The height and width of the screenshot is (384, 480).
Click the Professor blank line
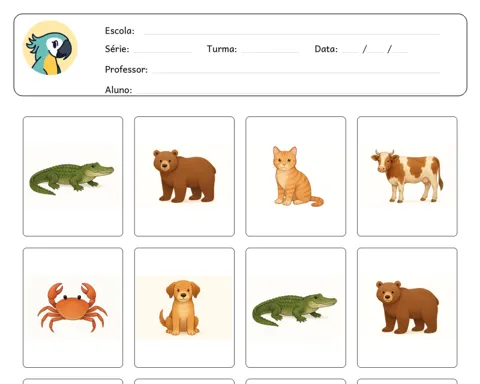[x=296, y=72]
